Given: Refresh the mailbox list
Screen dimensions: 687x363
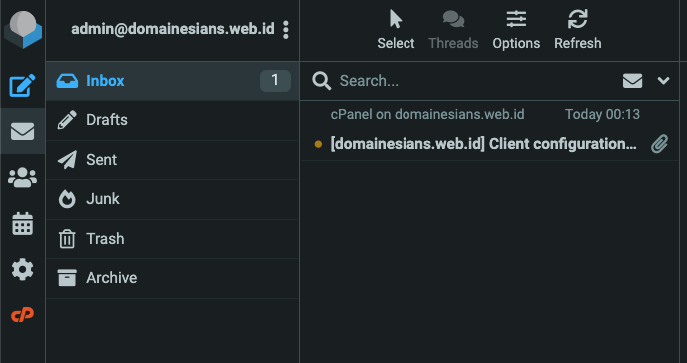Looking at the screenshot, I should click(577, 30).
